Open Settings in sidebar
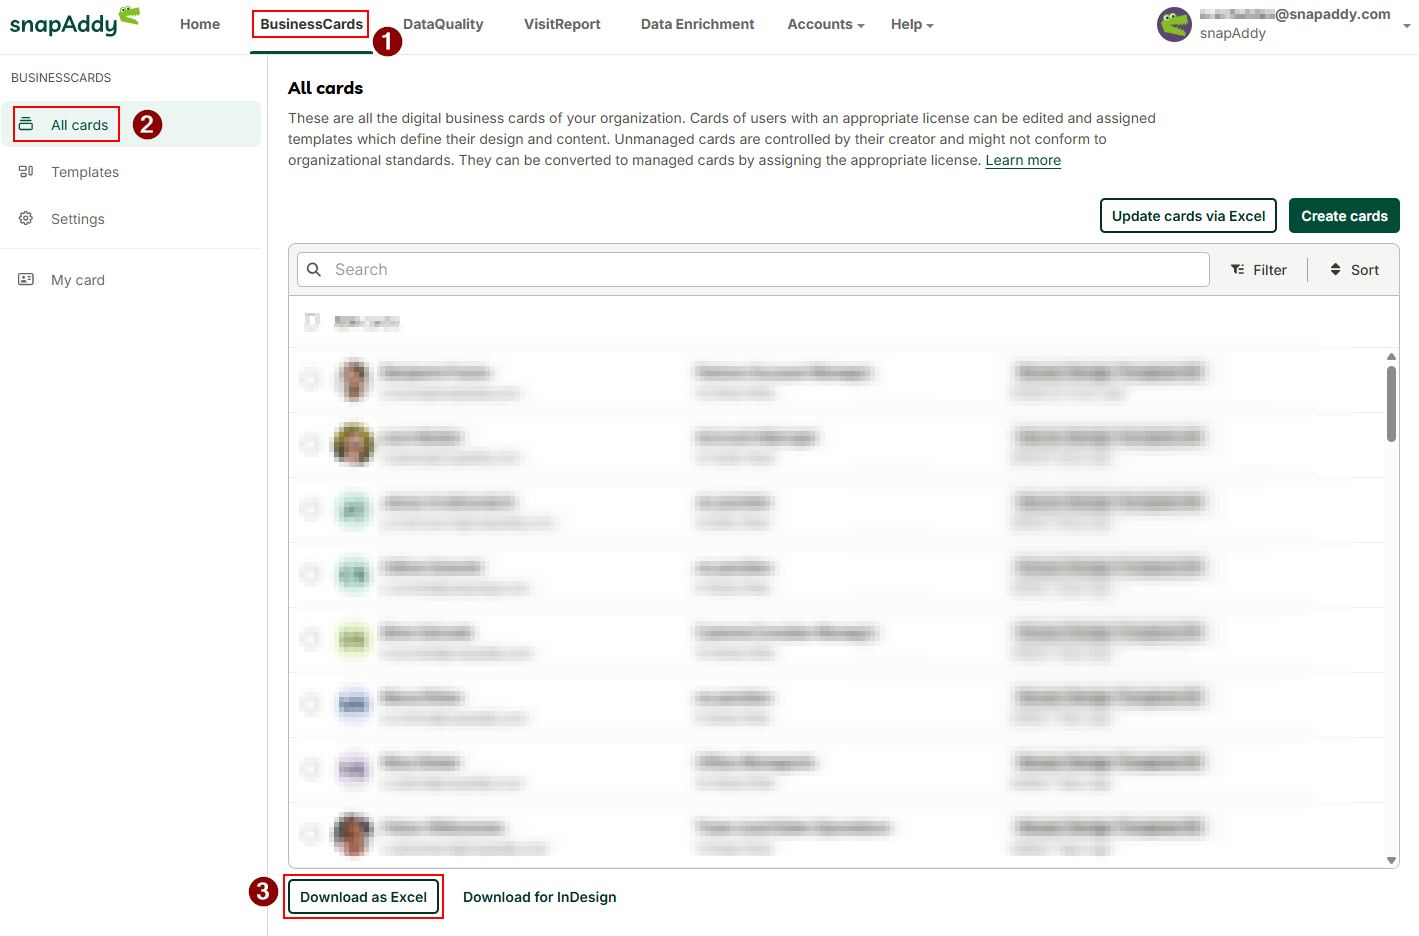The image size is (1419, 936). 78,219
